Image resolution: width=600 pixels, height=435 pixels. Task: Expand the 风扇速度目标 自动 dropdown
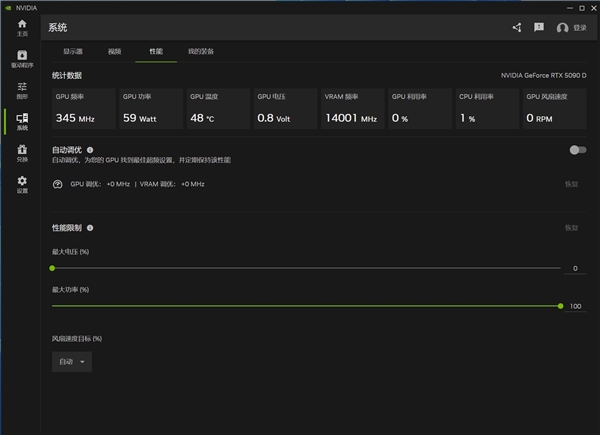coord(72,361)
